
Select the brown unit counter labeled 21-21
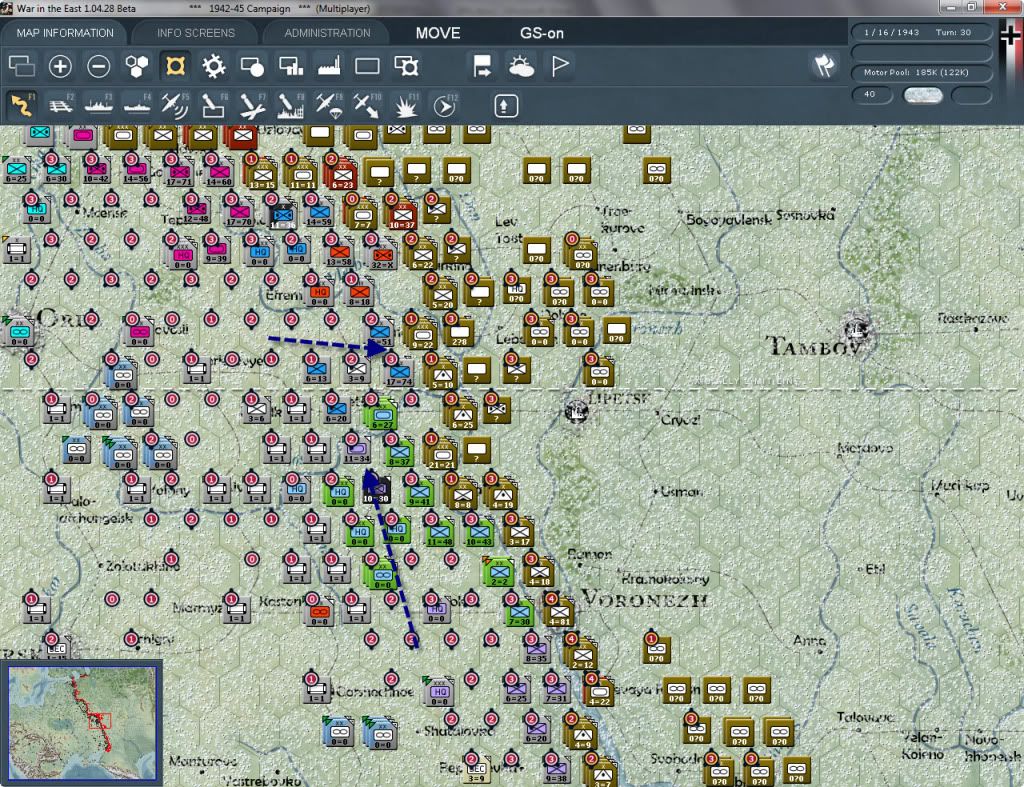(442, 453)
